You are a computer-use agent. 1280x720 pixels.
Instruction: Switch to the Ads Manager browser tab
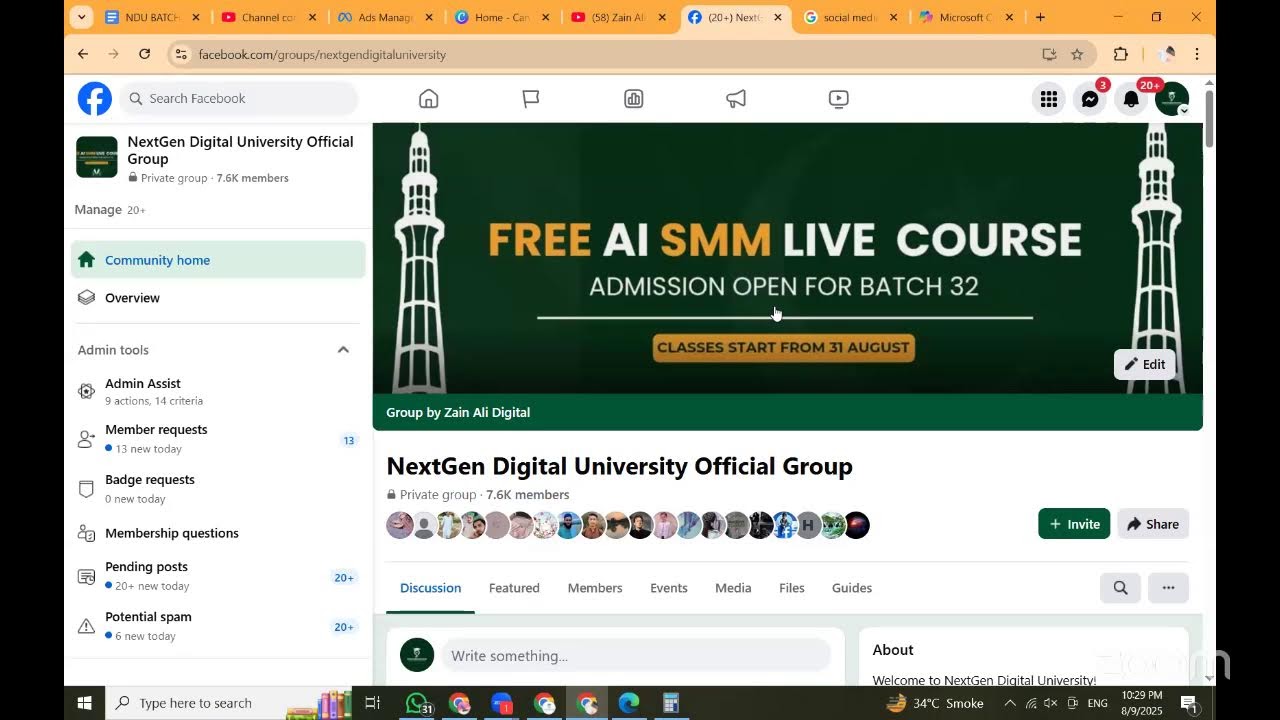[x=386, y=17]
